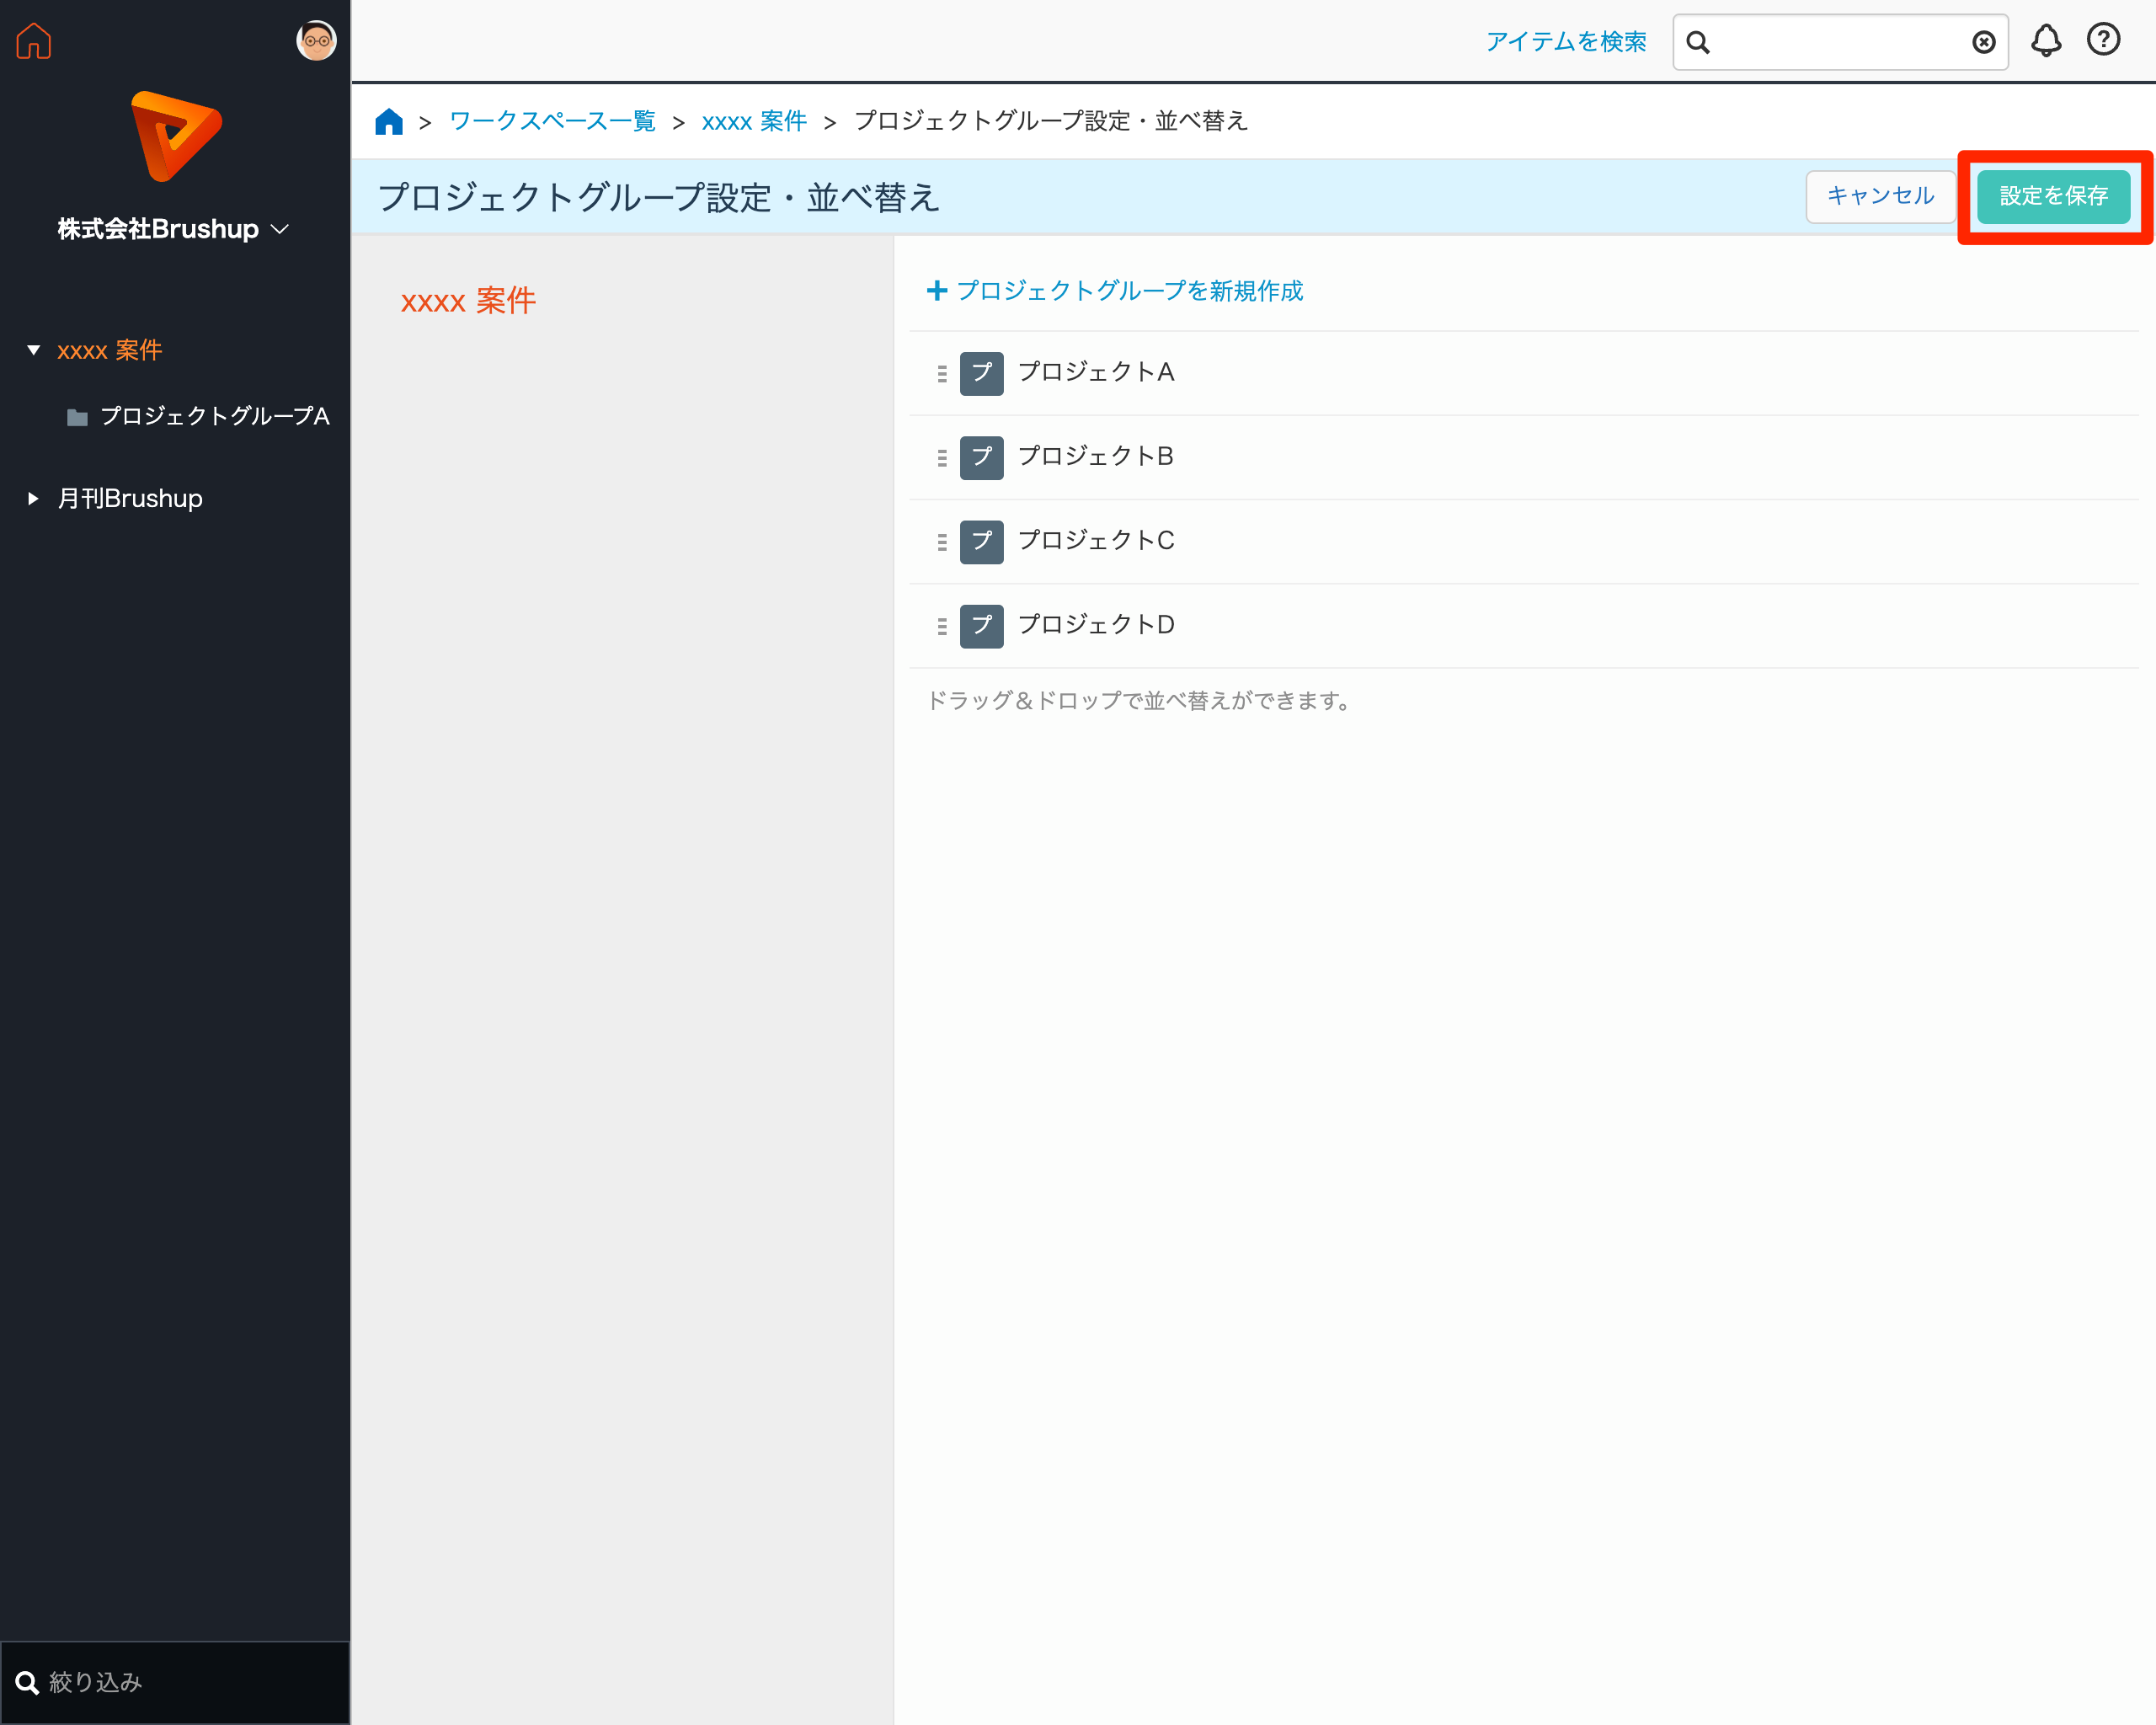Click the blue home breadcrumb icon
Image resolution: width=2156 pixels, height=1725 pixels.
(x=388, y=122)
